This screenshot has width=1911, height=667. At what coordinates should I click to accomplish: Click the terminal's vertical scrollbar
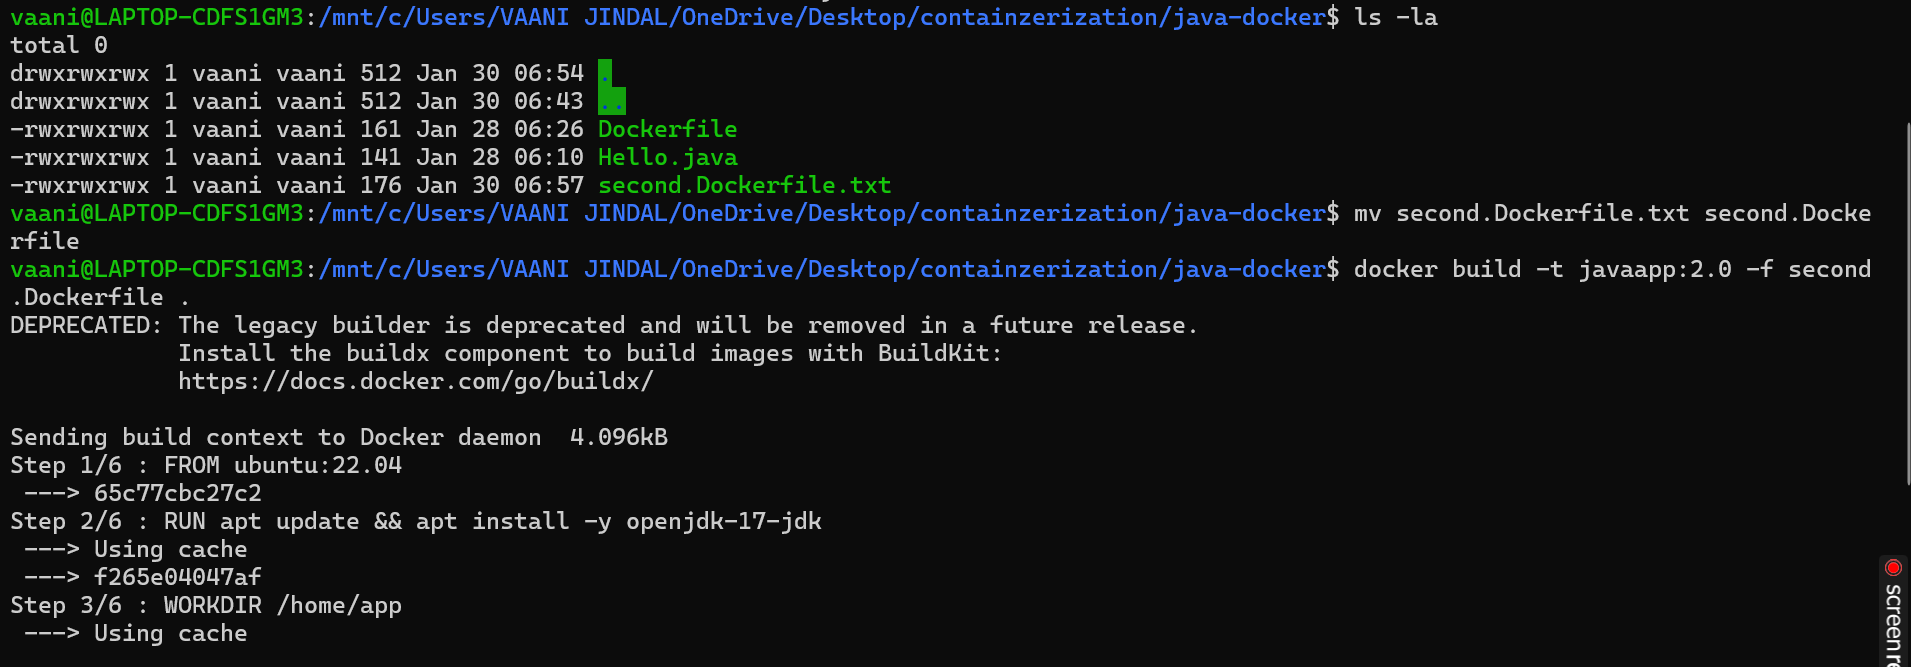1906,300
